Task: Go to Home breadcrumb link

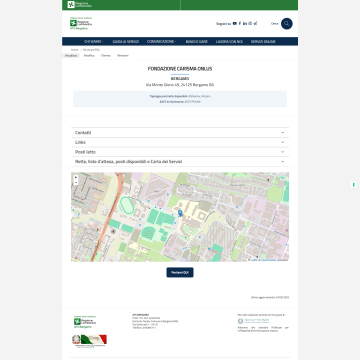Action: pyautogui.click(x=74, y=49)
